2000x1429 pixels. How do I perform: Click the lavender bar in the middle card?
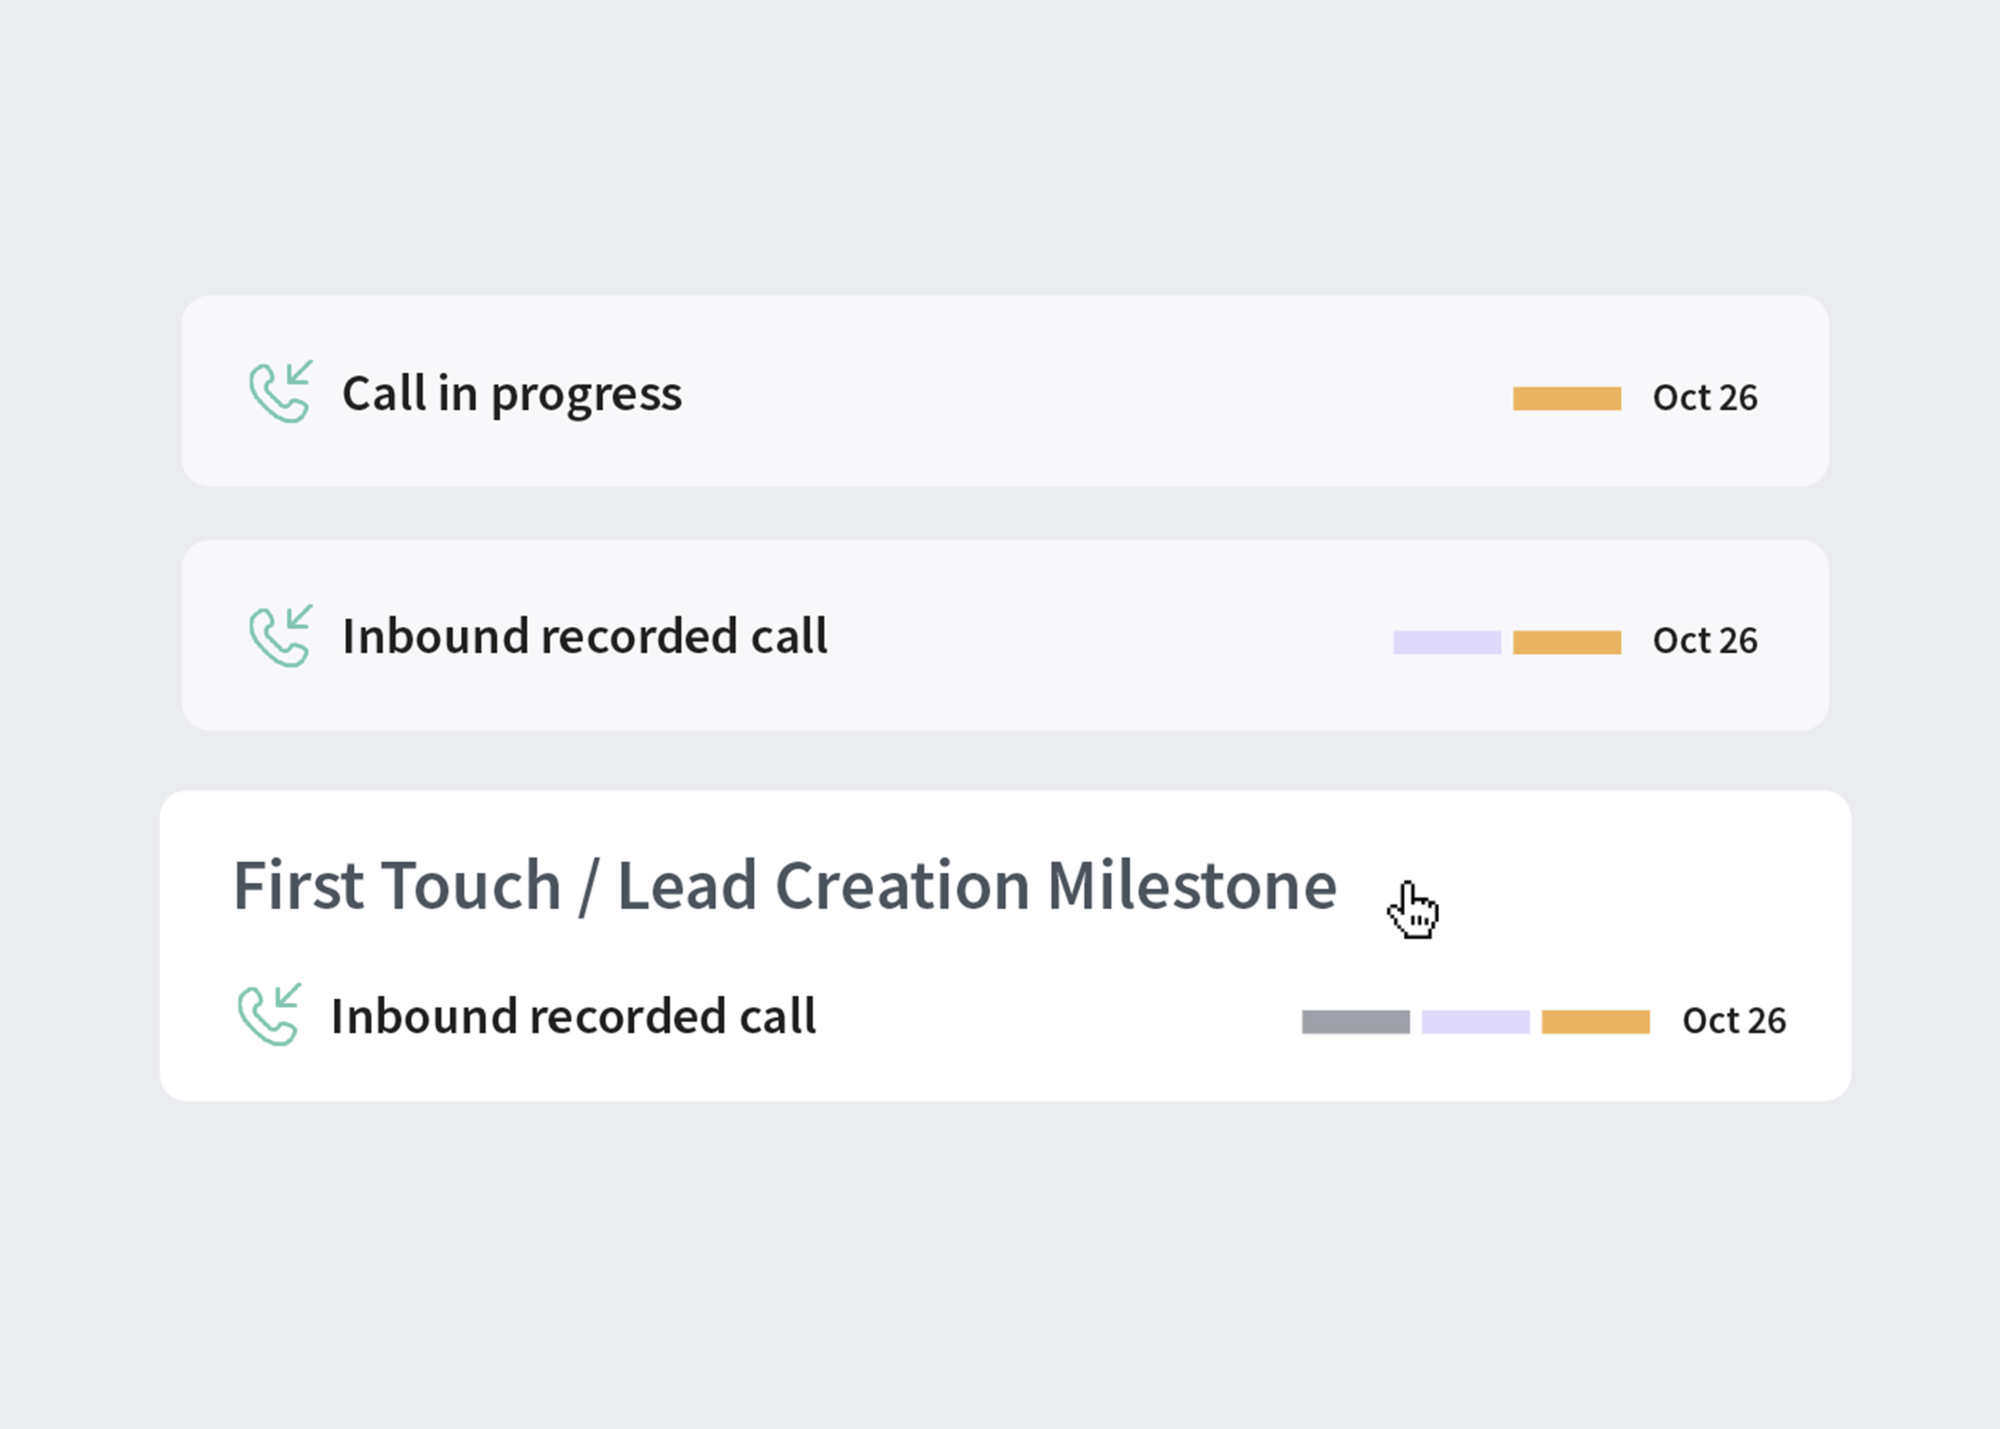tap(1446, 642)
